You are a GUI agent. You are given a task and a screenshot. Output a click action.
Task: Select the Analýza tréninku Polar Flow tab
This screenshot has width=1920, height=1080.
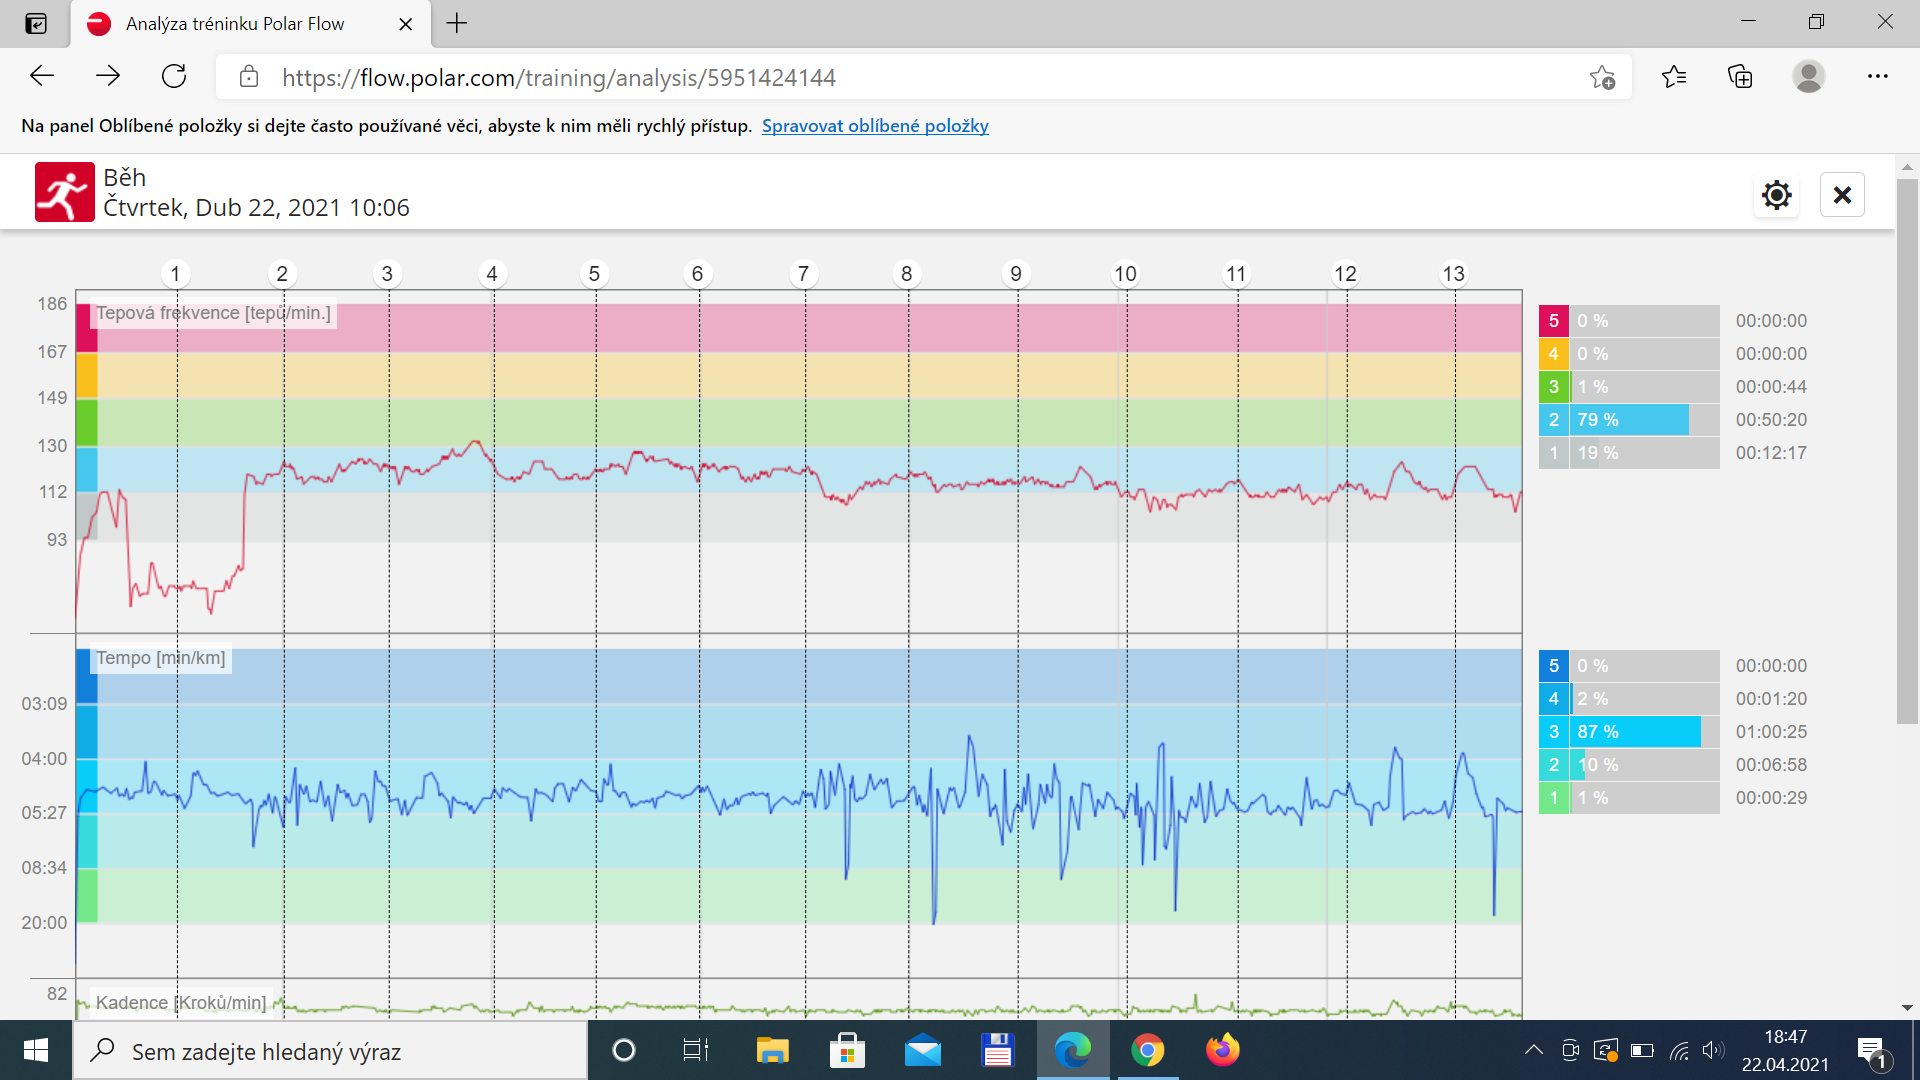tap(235, 24)
